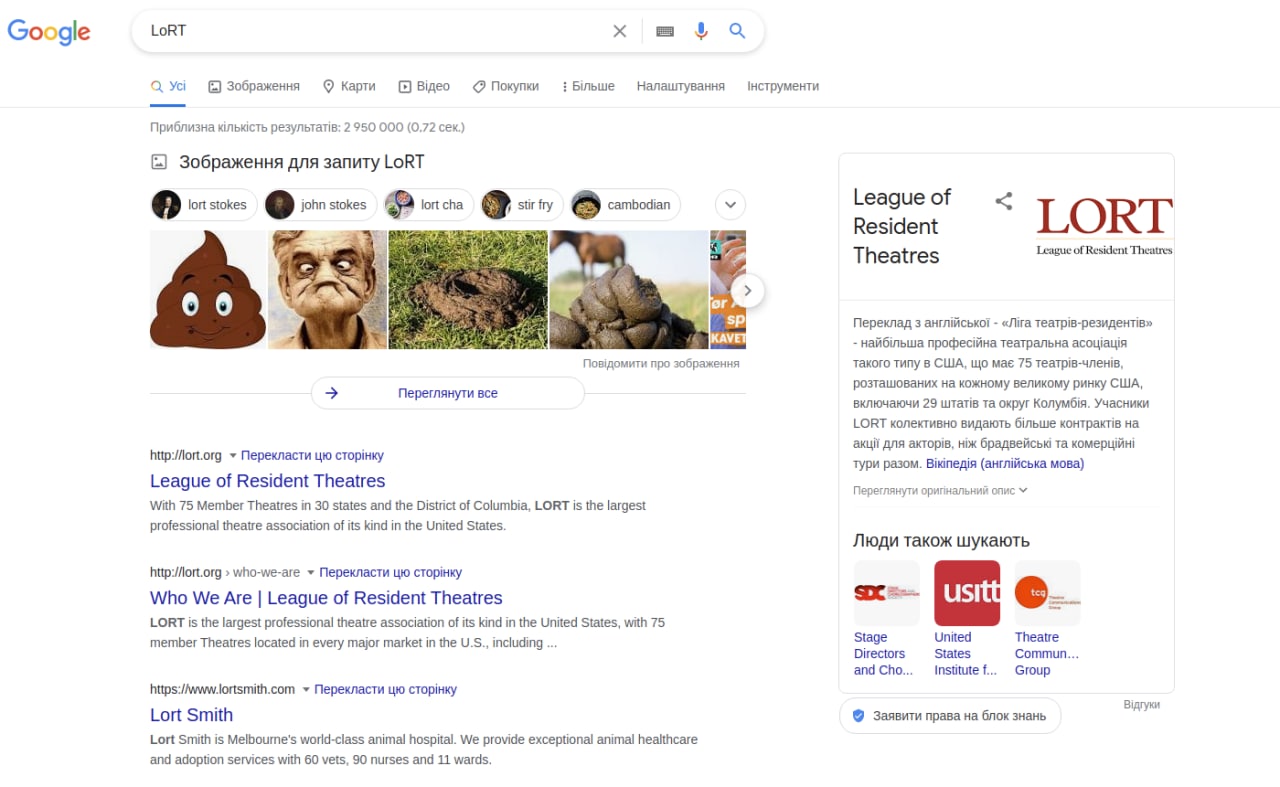
Task: Click the Люди також шукають heading
Action: pyautogui.click(x=941, y=541)
